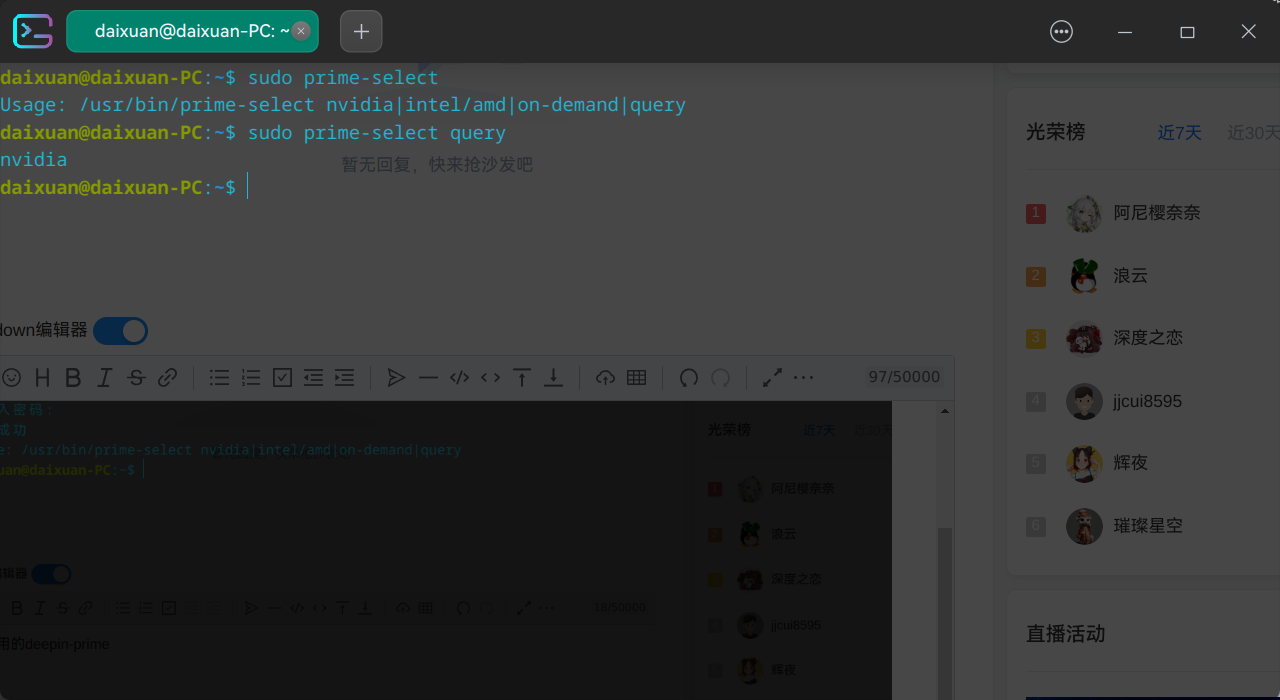Apply strikethrough formatting in the editor

click(x=136, y=377)
